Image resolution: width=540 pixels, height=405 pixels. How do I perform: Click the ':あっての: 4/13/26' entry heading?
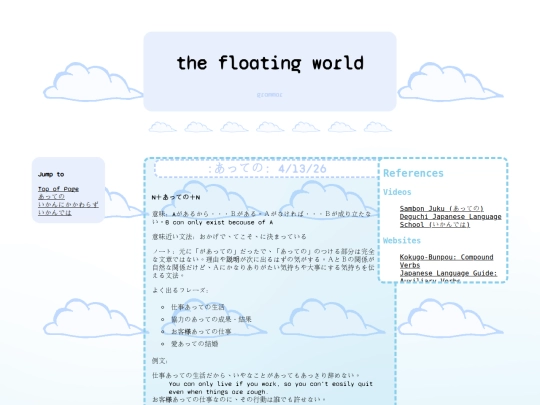tap(267, 168)
